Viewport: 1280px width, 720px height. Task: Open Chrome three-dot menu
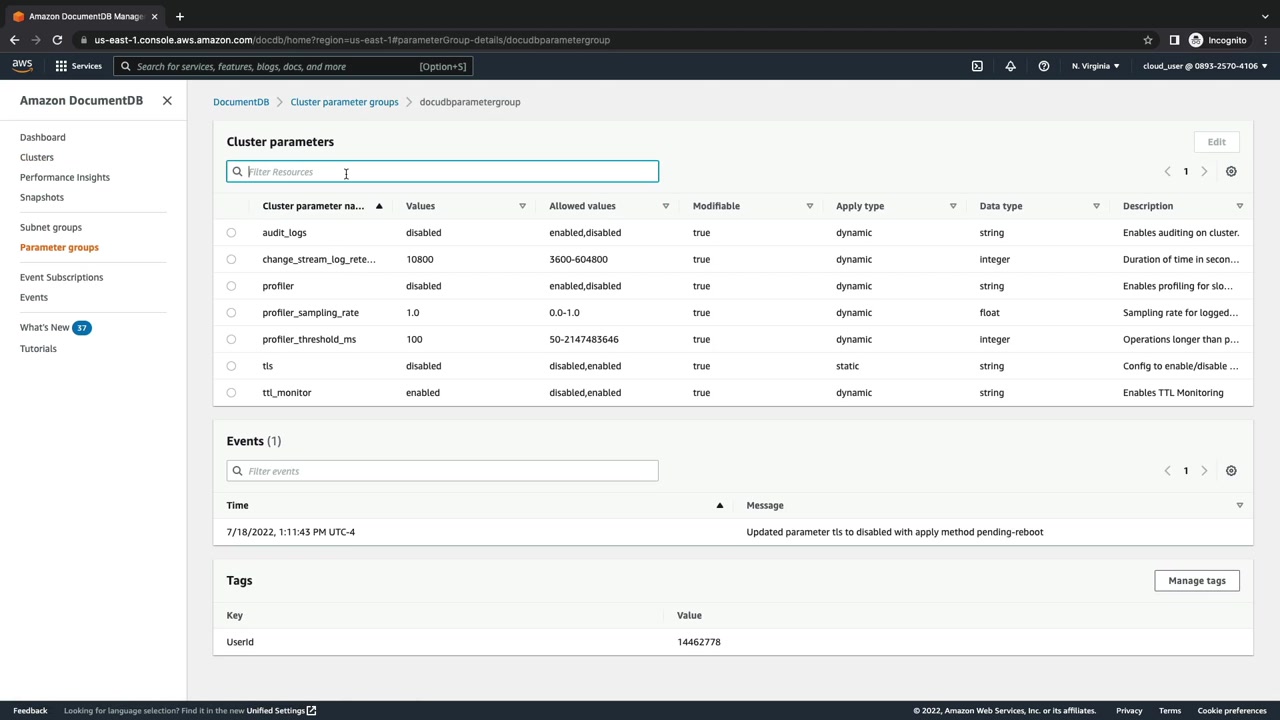[1266, 40]
